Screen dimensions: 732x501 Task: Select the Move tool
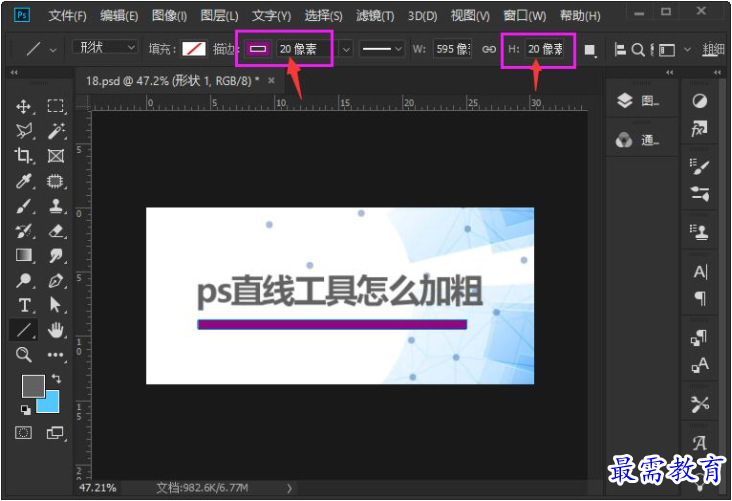click(x=23, y=106)
